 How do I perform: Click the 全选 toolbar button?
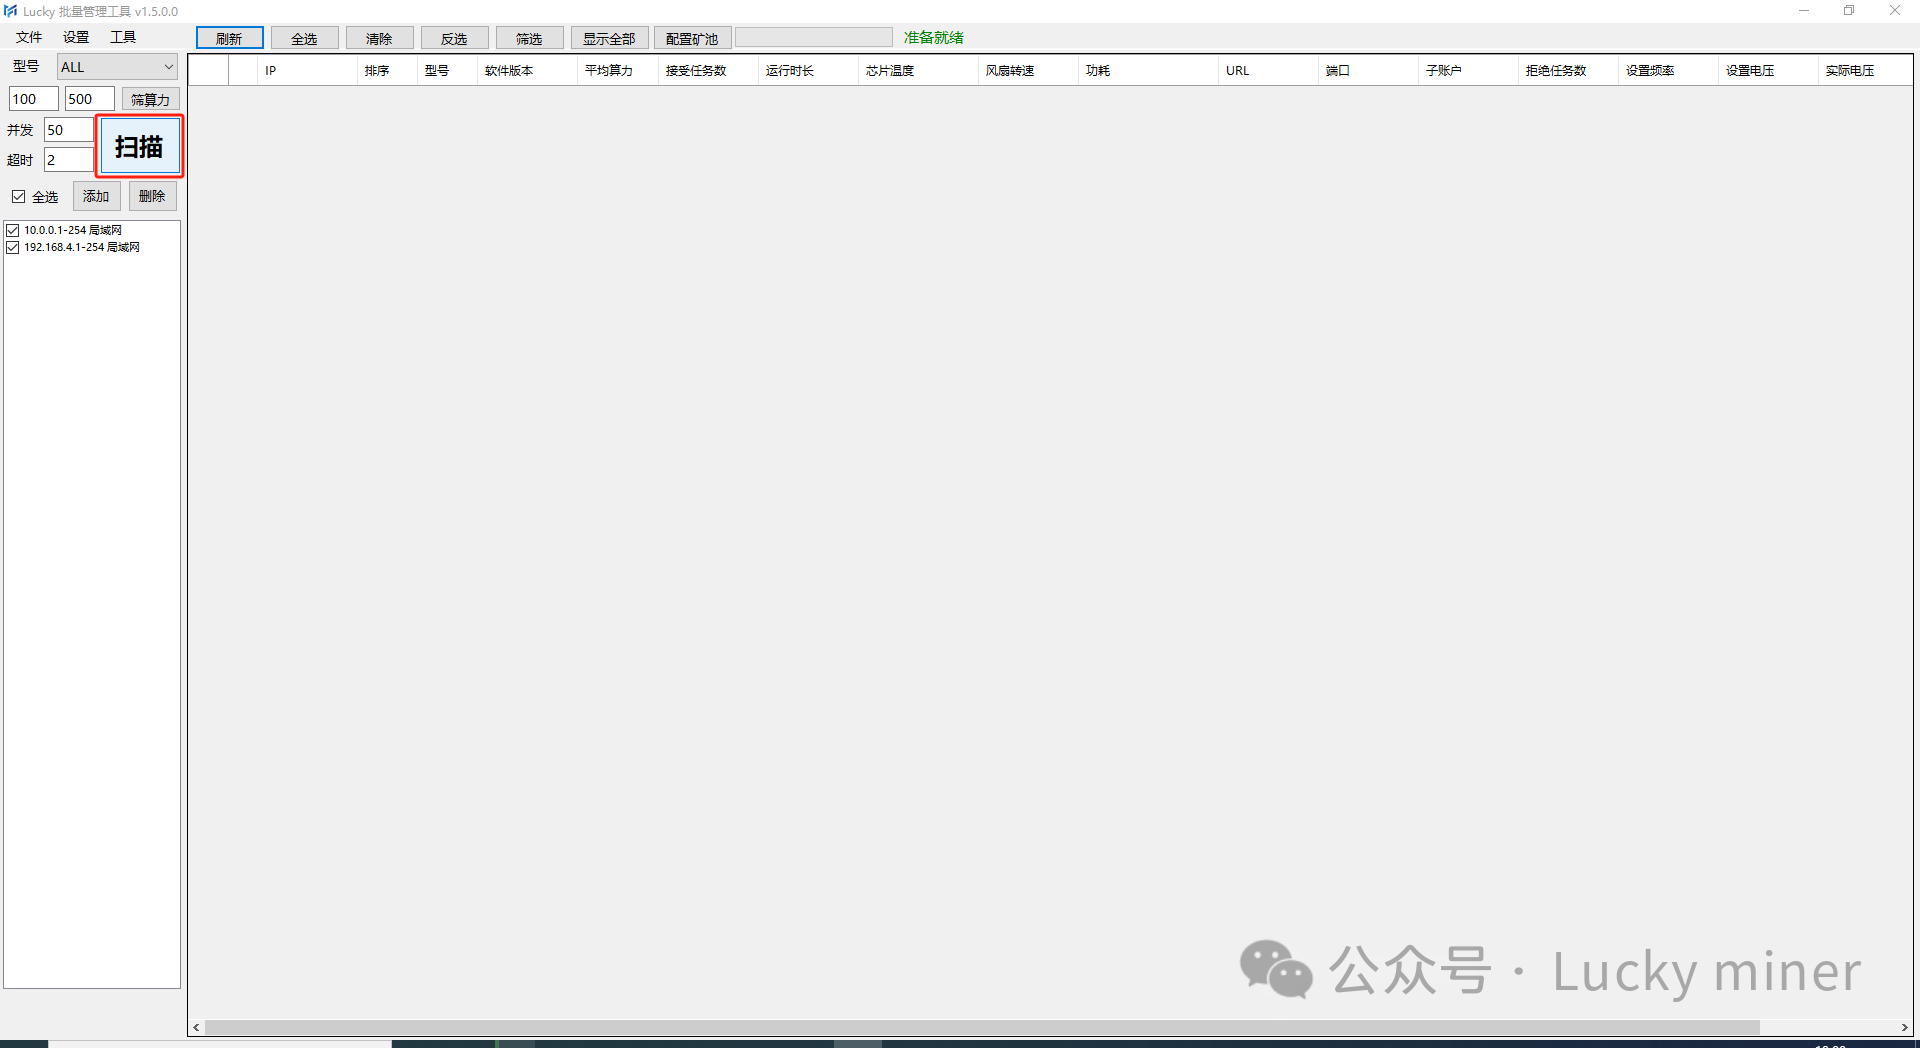[x=304, y=38]
